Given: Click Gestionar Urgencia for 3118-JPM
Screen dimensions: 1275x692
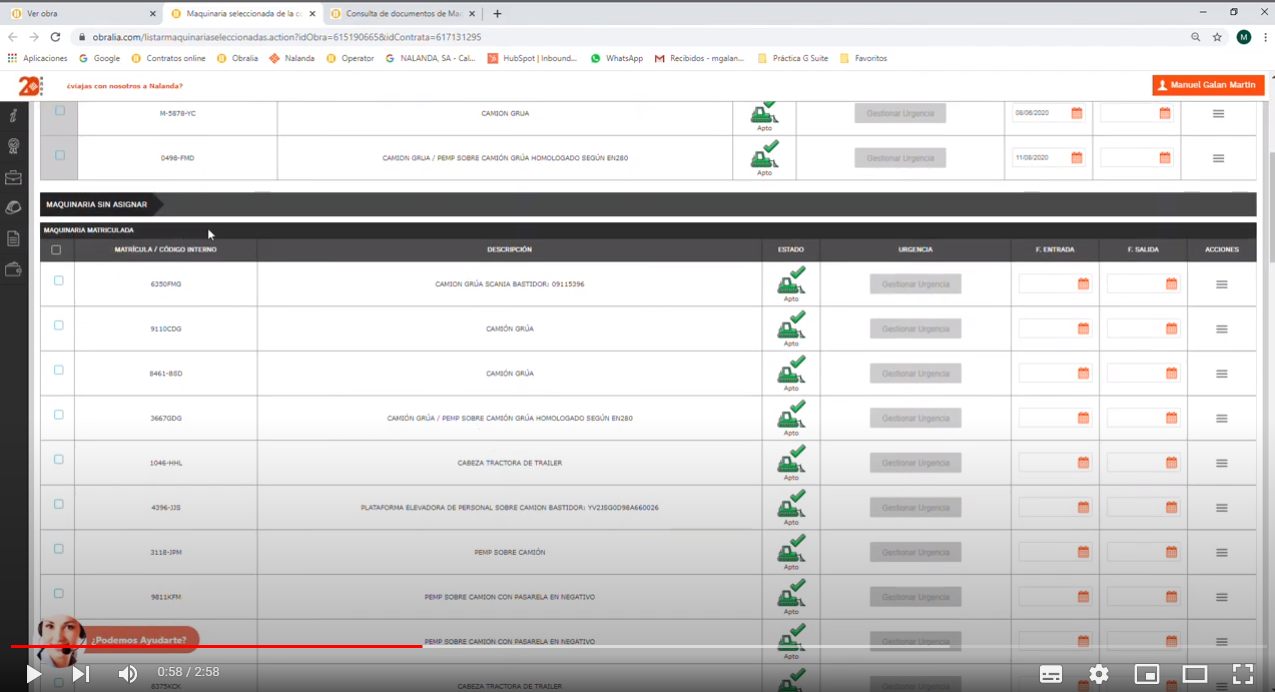Looking at the screenshot, I should (915, 553).
